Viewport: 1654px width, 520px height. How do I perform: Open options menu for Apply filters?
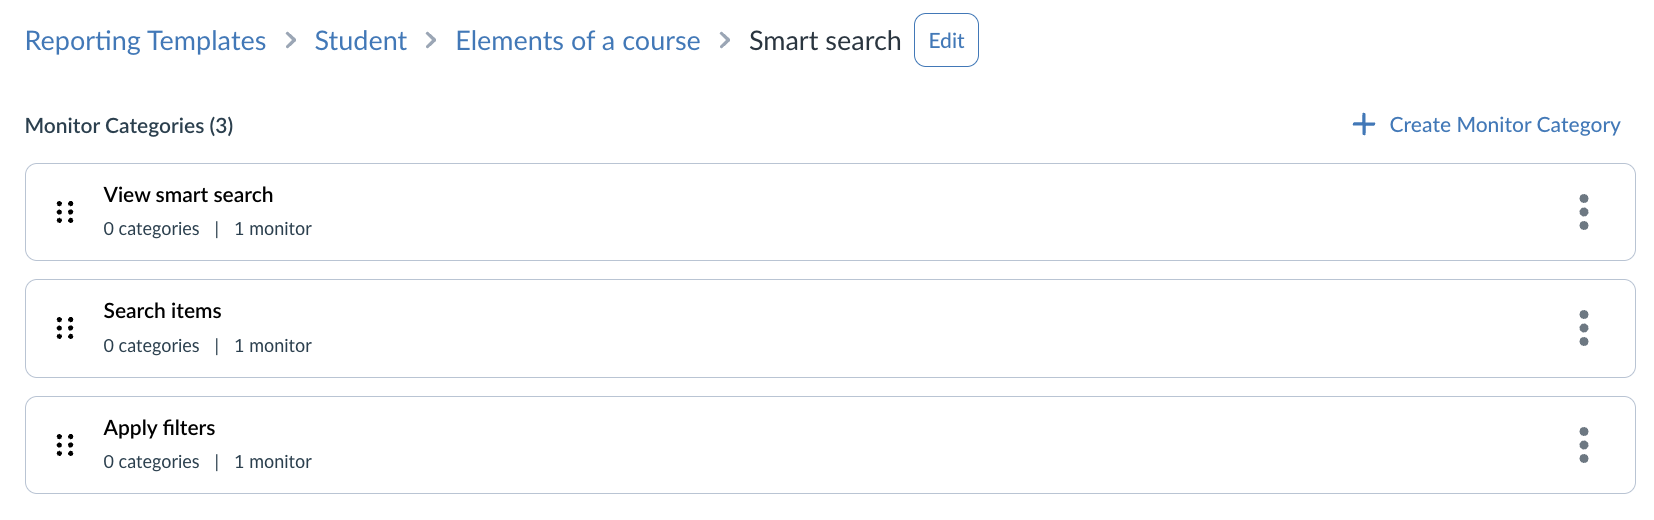[1583, 445]
